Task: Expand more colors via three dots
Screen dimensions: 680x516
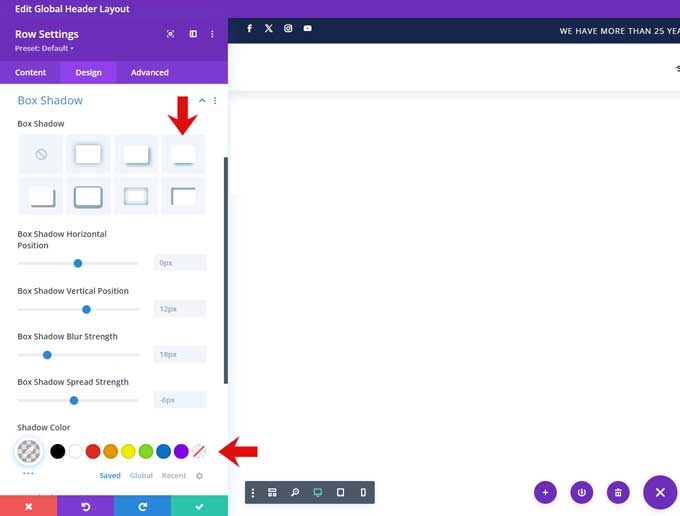Action: (x=28, y=473)
